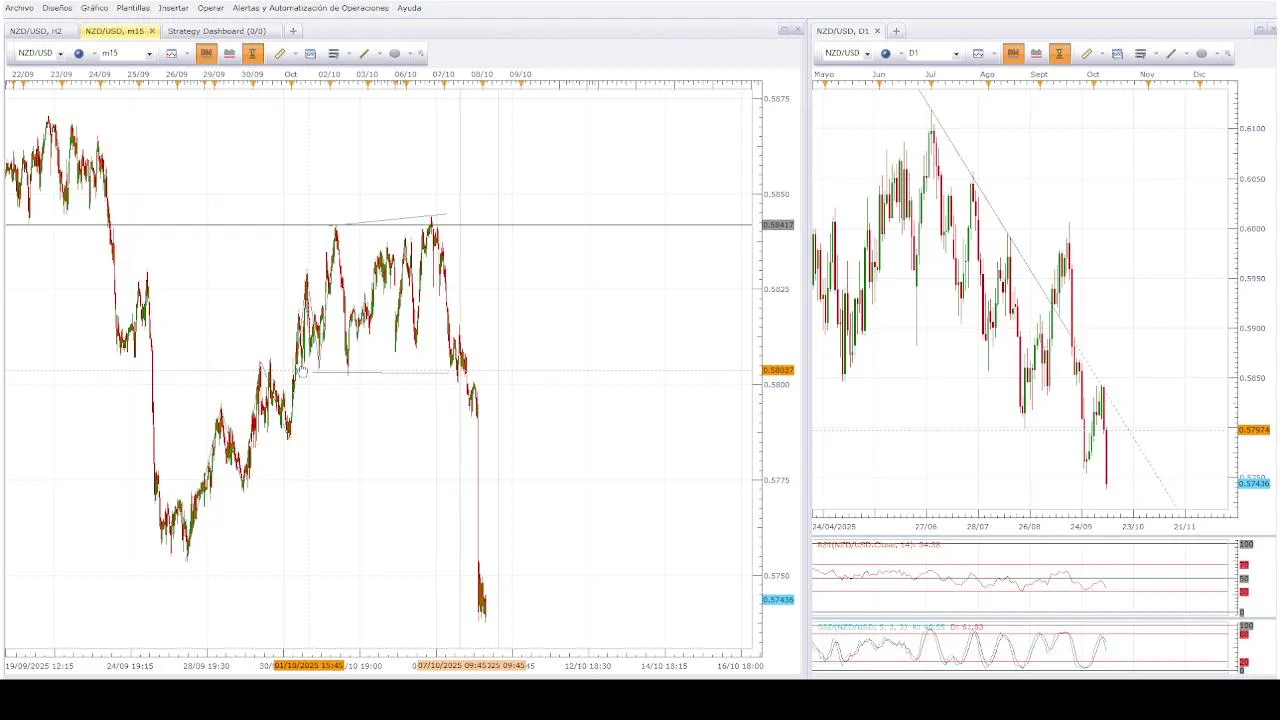Select the diagonal line drawing tool in D1 toolbar
This screenshot has height=720, width=1280.
click(x=1171, y=54)
